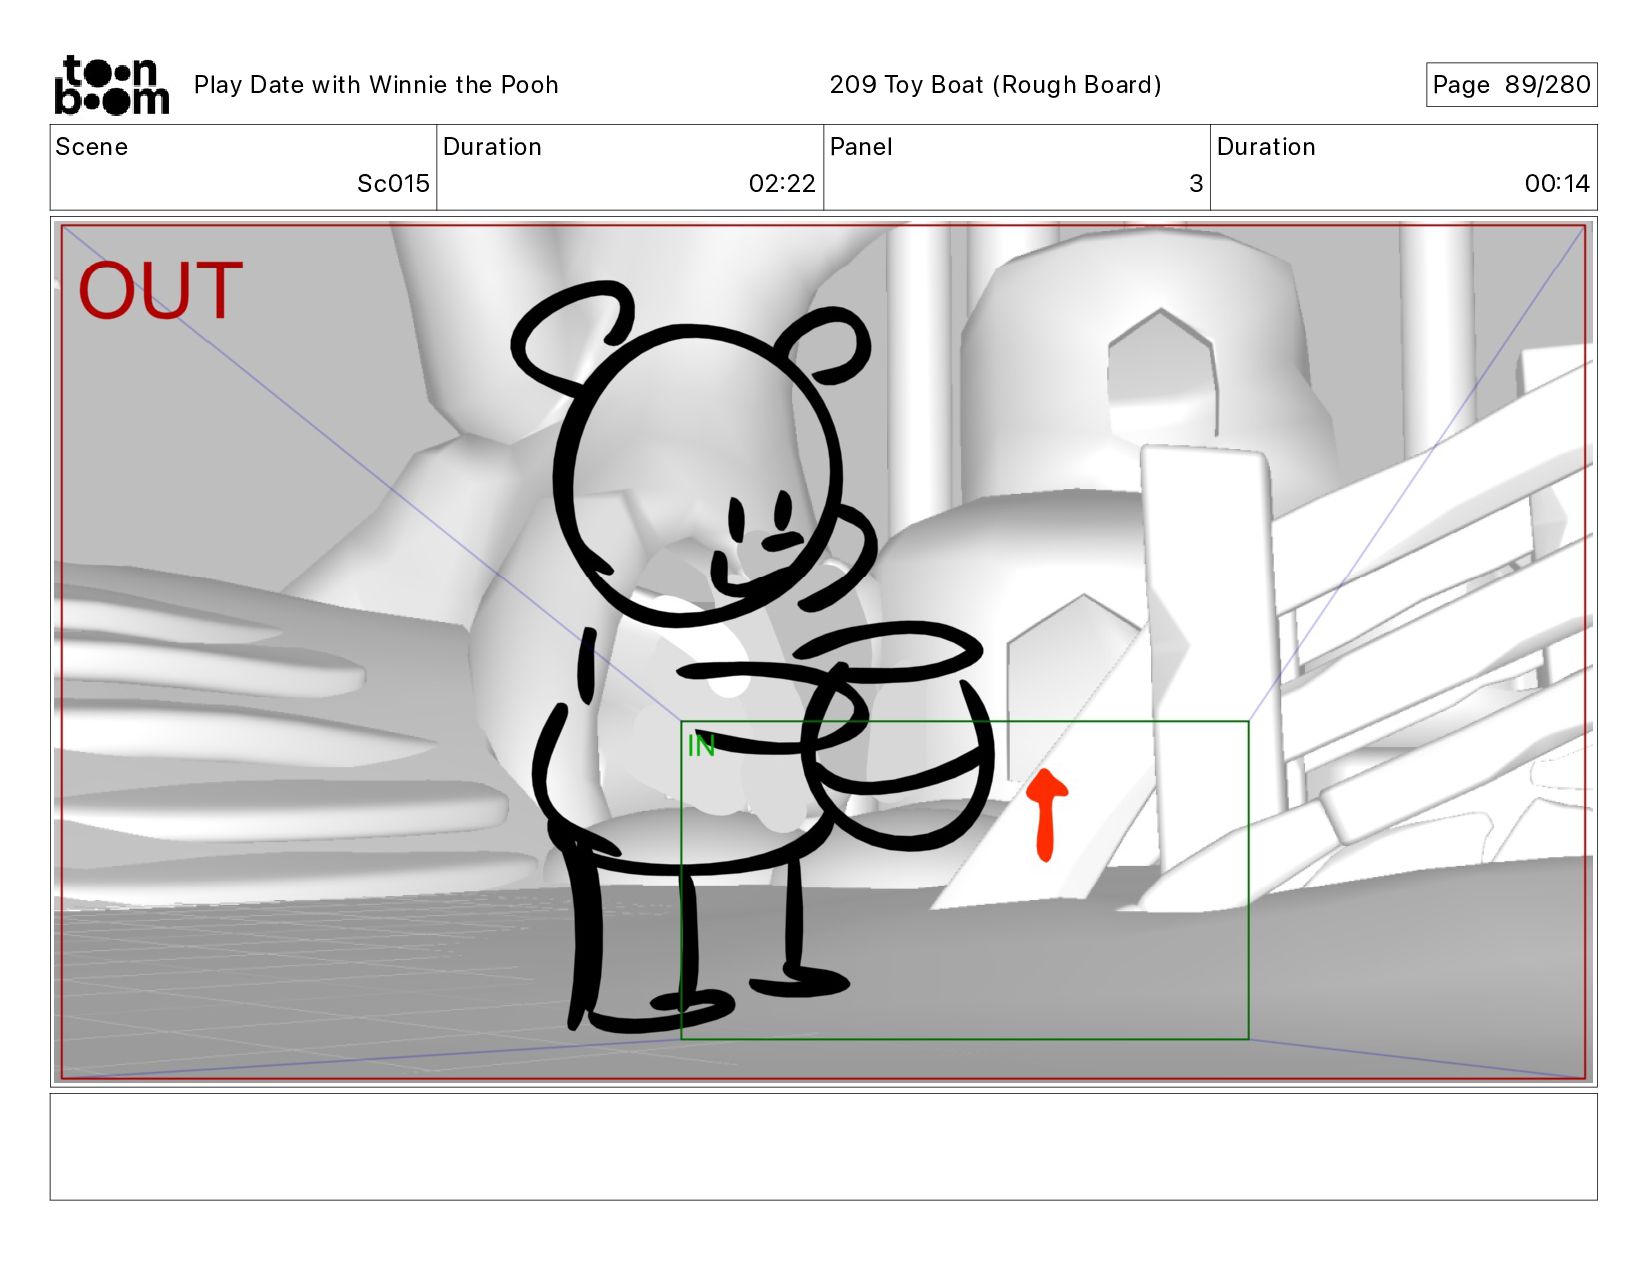This screenshot has width=1650, height=1275.
Task: Select the title 'Play Date with Winnie the Pooh'
Action: pyautogui.click(x=376, y=85)
